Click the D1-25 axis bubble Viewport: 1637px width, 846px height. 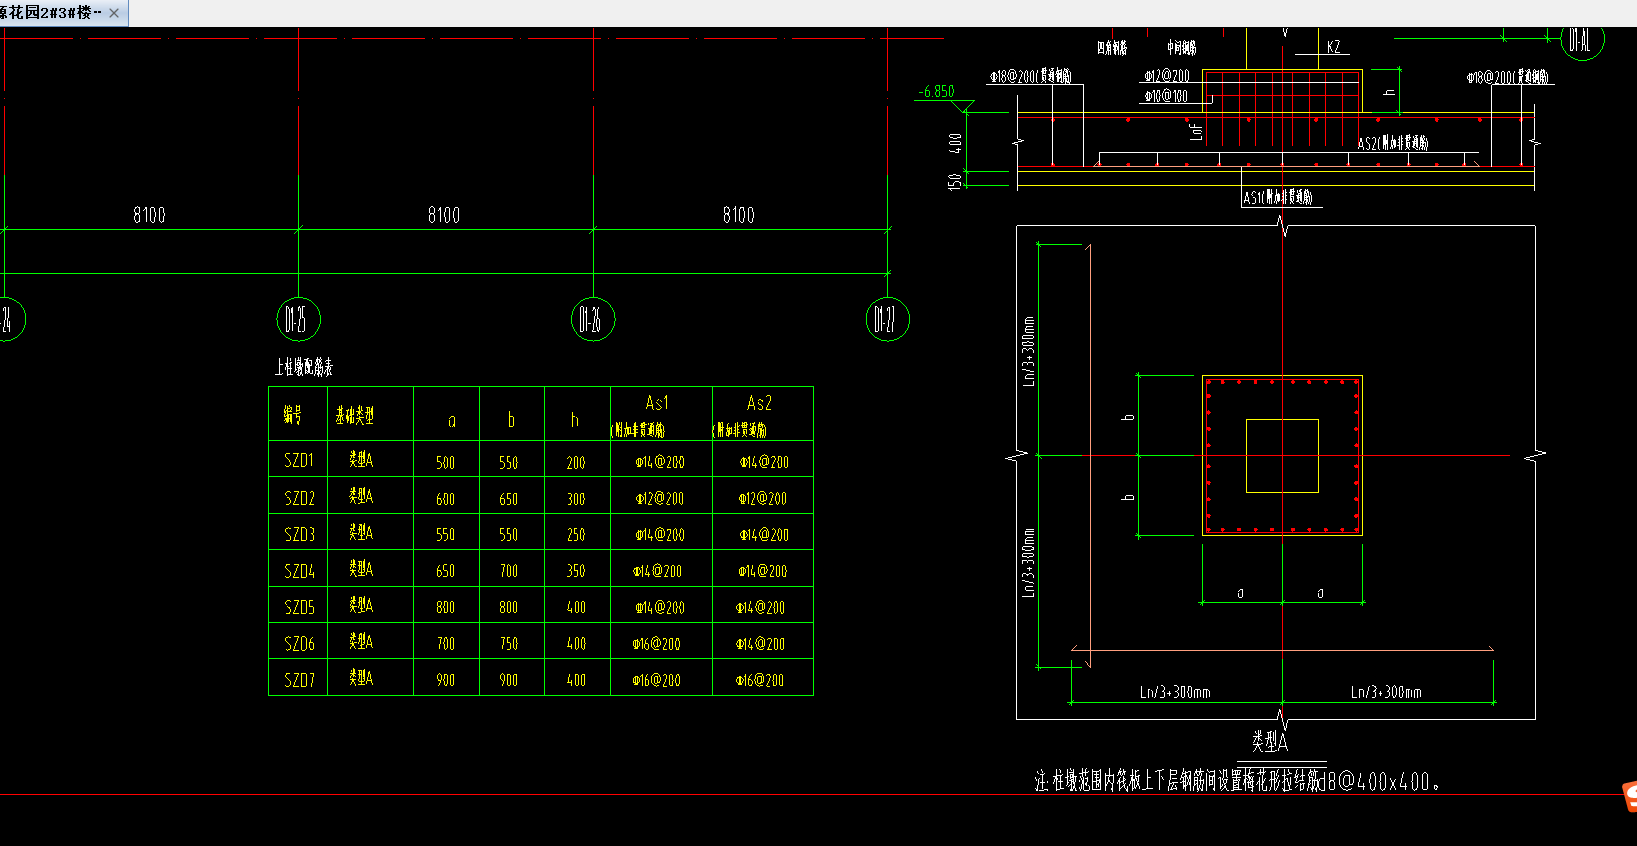pyautogui.click(x=298, y=319)
